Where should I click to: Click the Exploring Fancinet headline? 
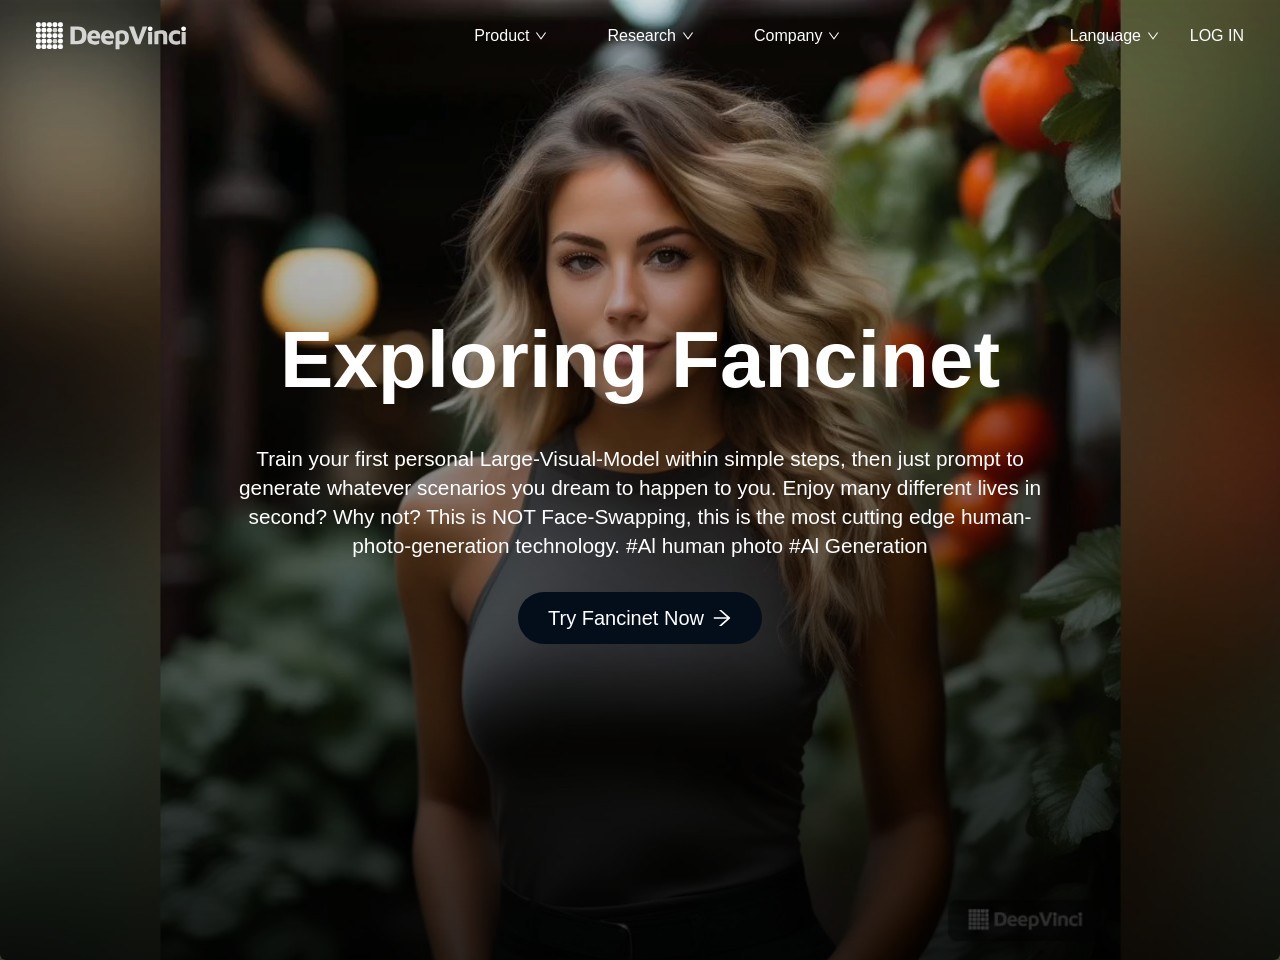pyautogui.click(x=640, y=359)
